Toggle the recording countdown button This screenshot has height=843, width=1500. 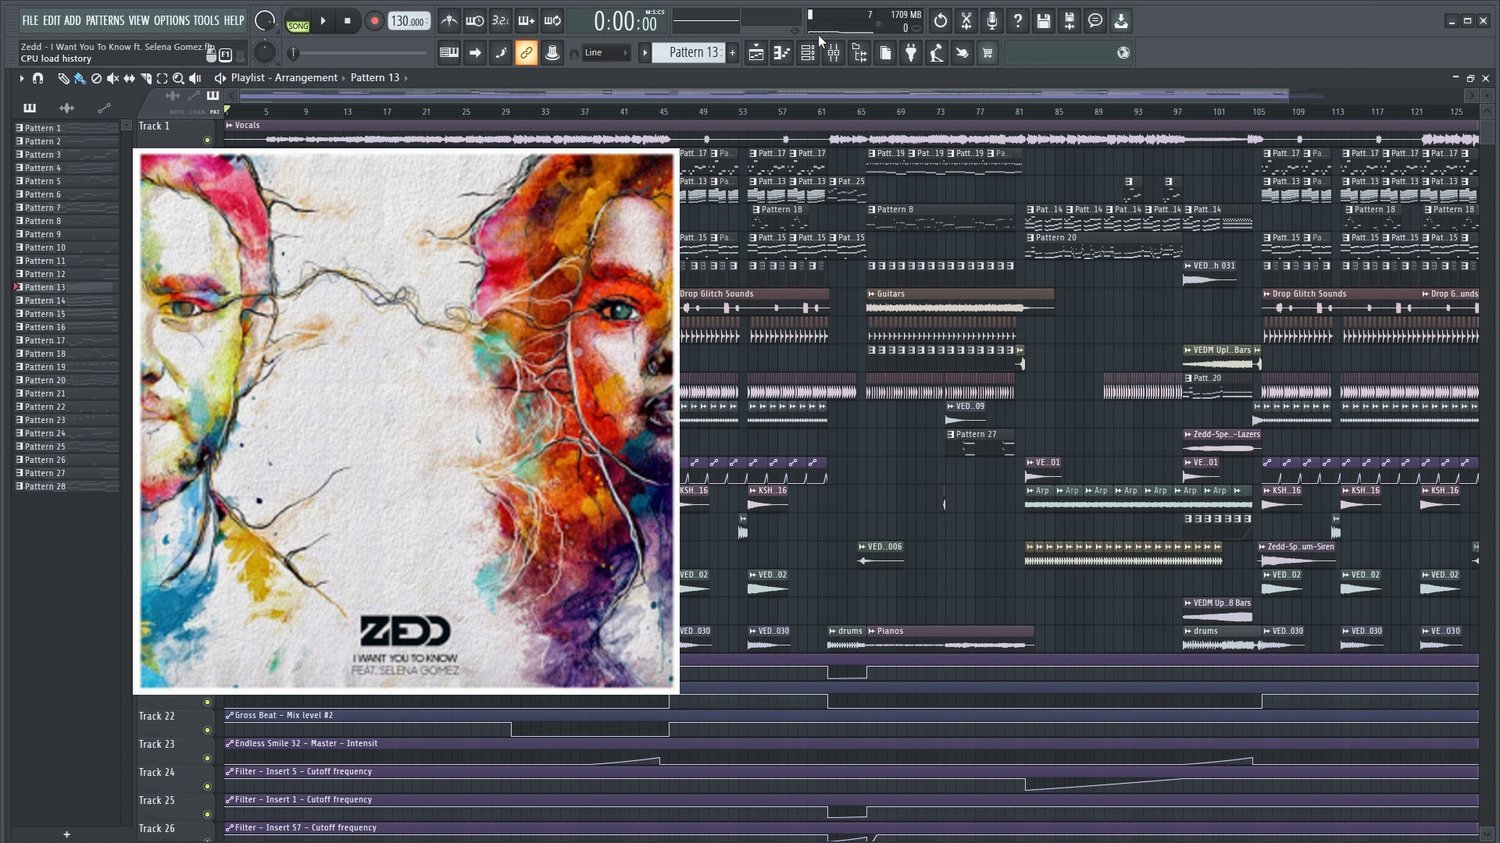click(x=500, y=20)
